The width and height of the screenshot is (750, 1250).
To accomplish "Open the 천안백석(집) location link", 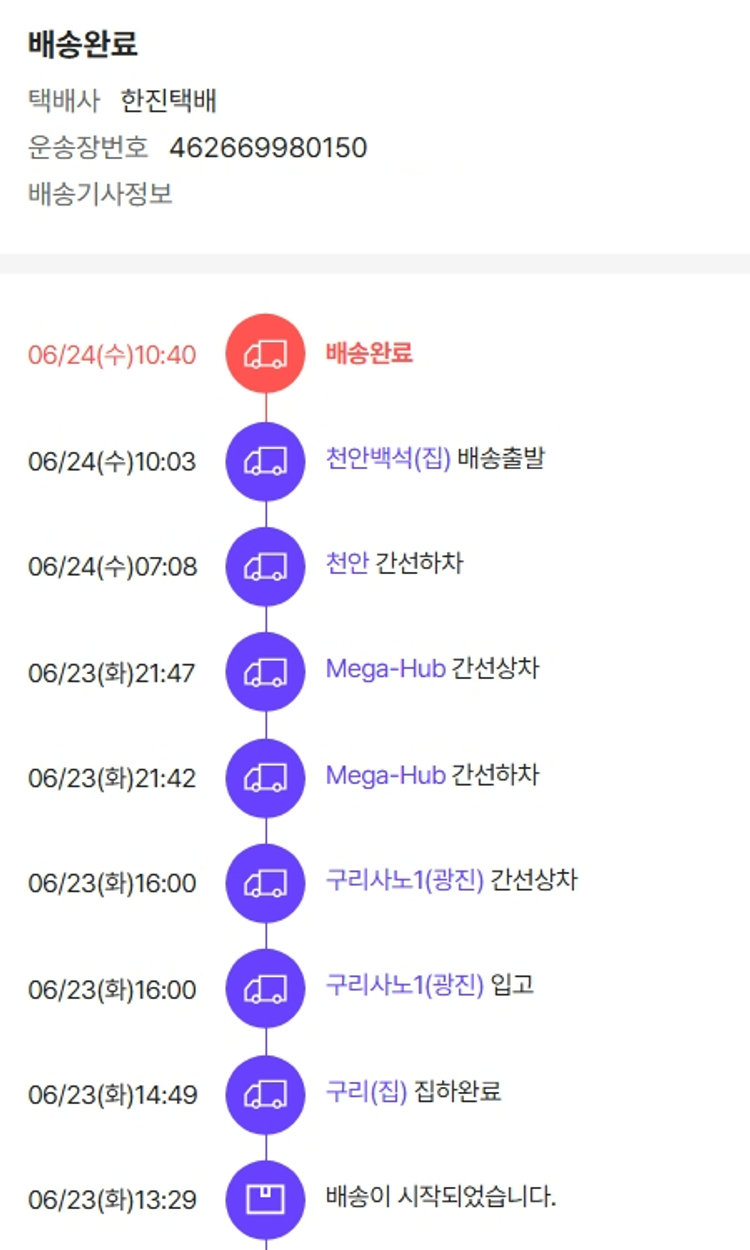I will point(388,459).
